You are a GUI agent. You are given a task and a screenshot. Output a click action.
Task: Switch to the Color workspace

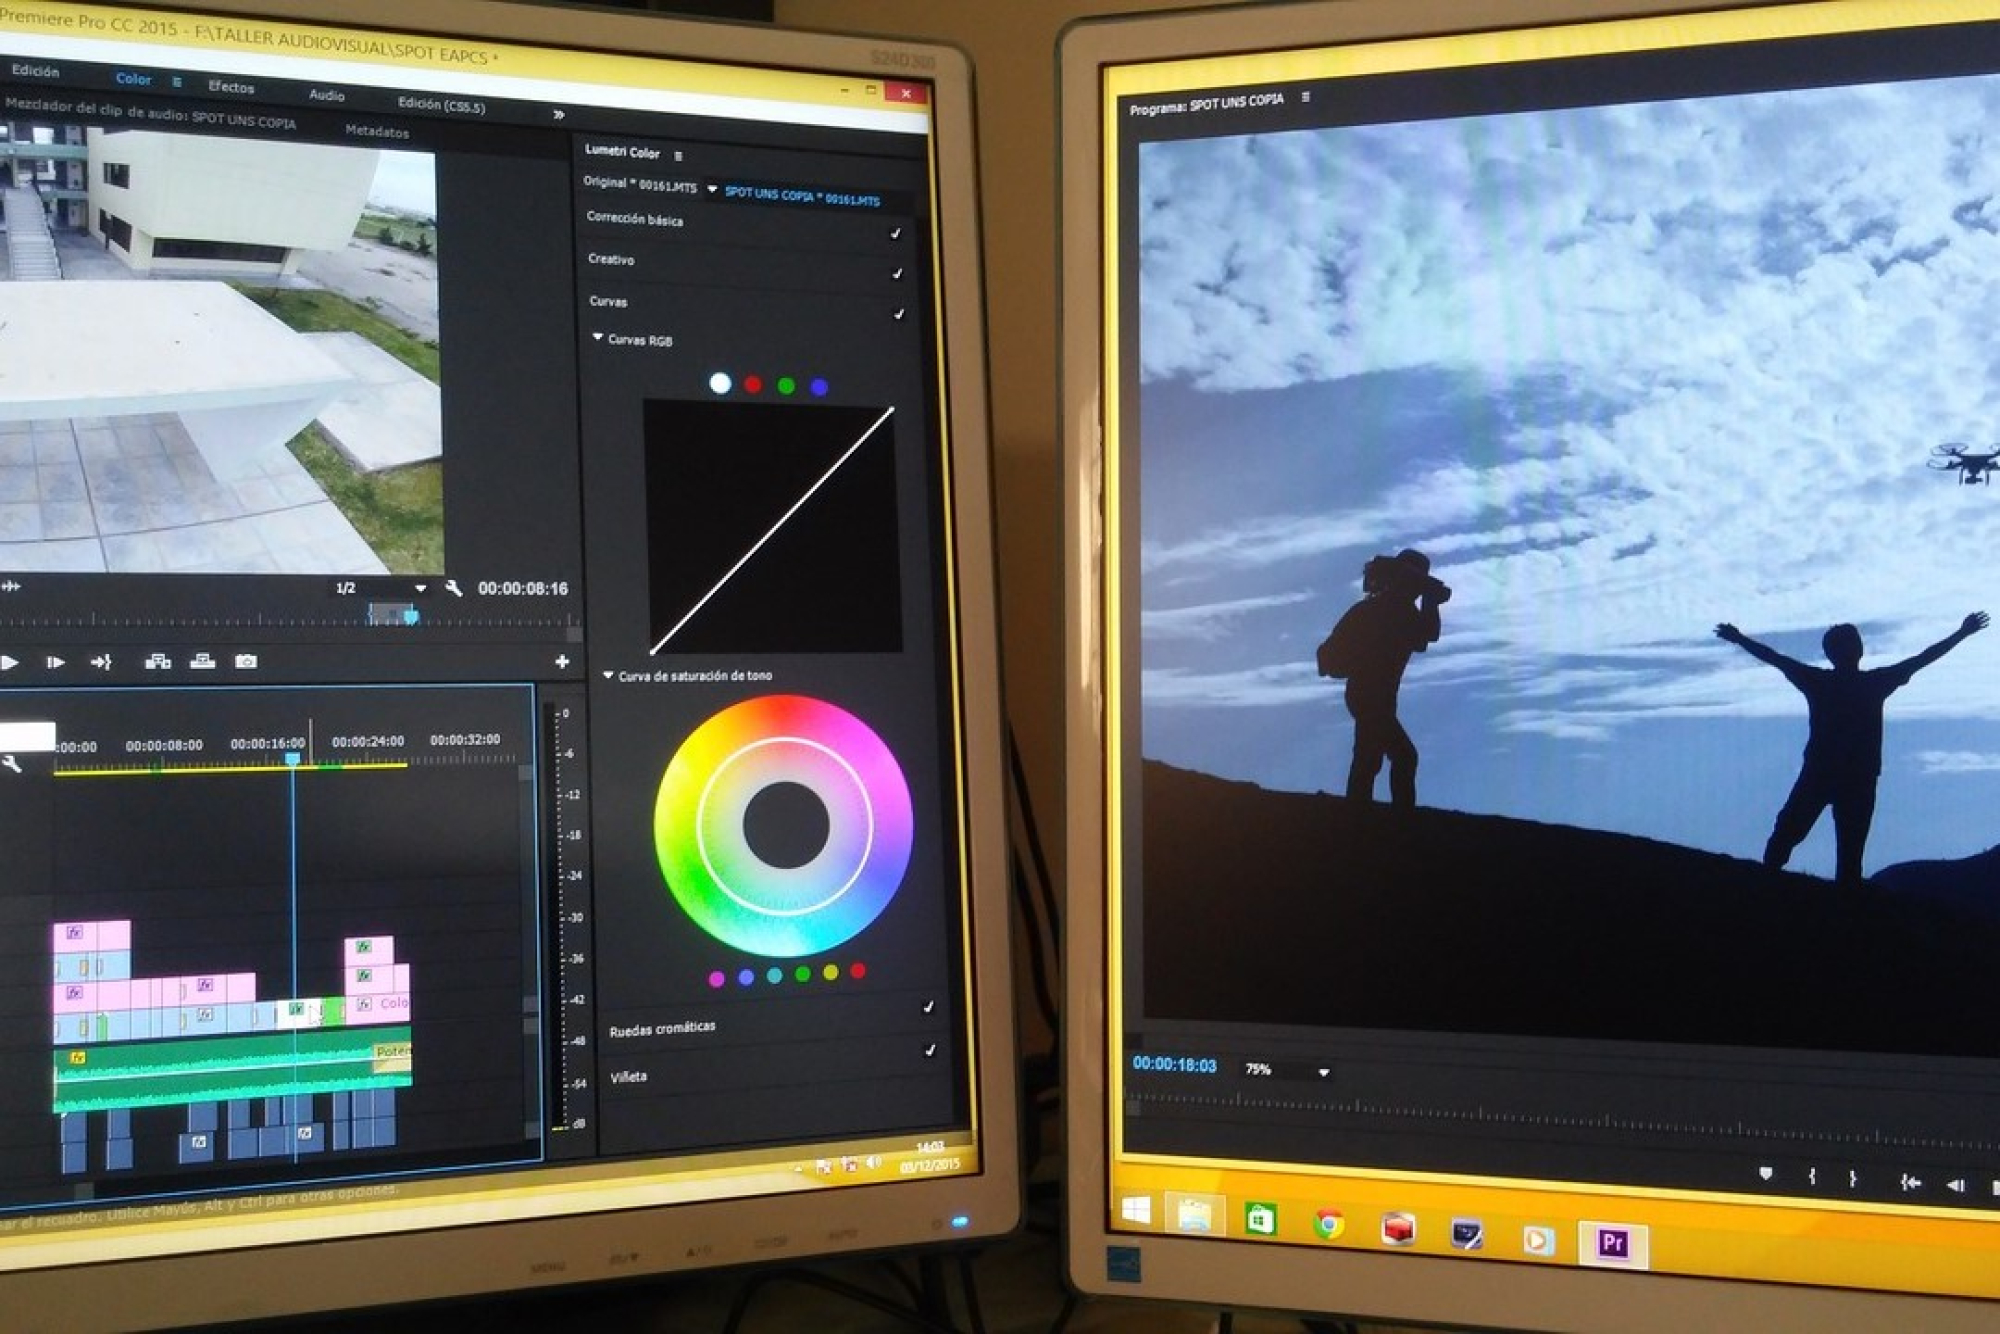click(x=133, y=79)
